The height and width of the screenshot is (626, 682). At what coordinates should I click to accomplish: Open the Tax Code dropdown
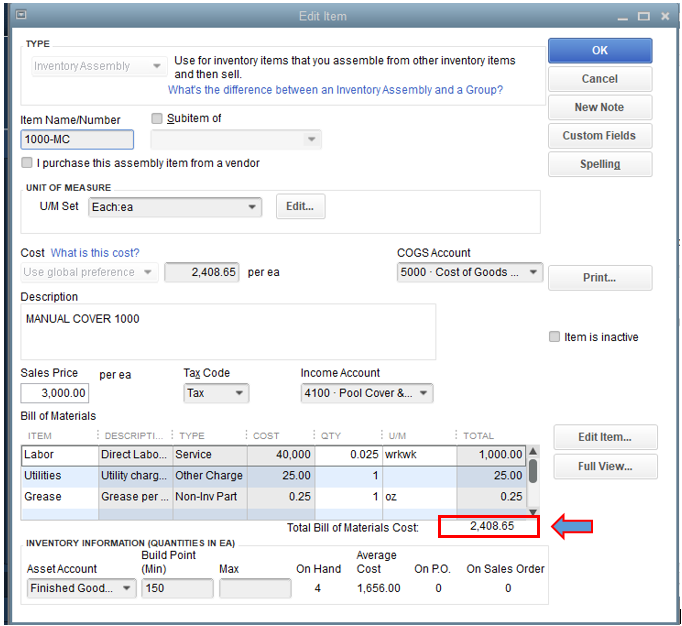pyautogui.click(x=240, y=393)
